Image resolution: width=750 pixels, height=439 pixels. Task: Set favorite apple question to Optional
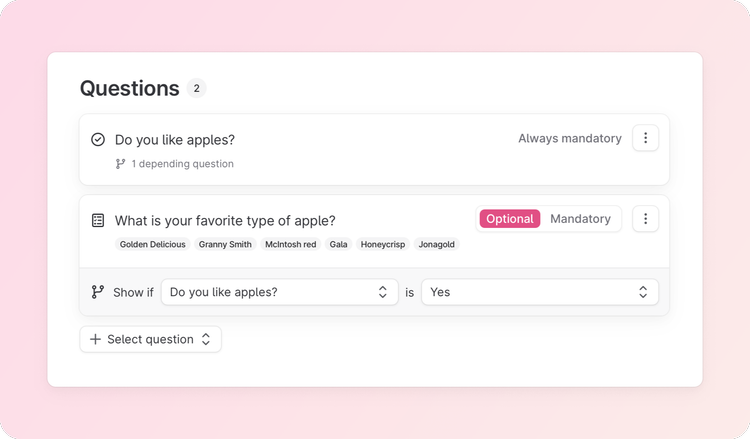click(x=510, y=219)
